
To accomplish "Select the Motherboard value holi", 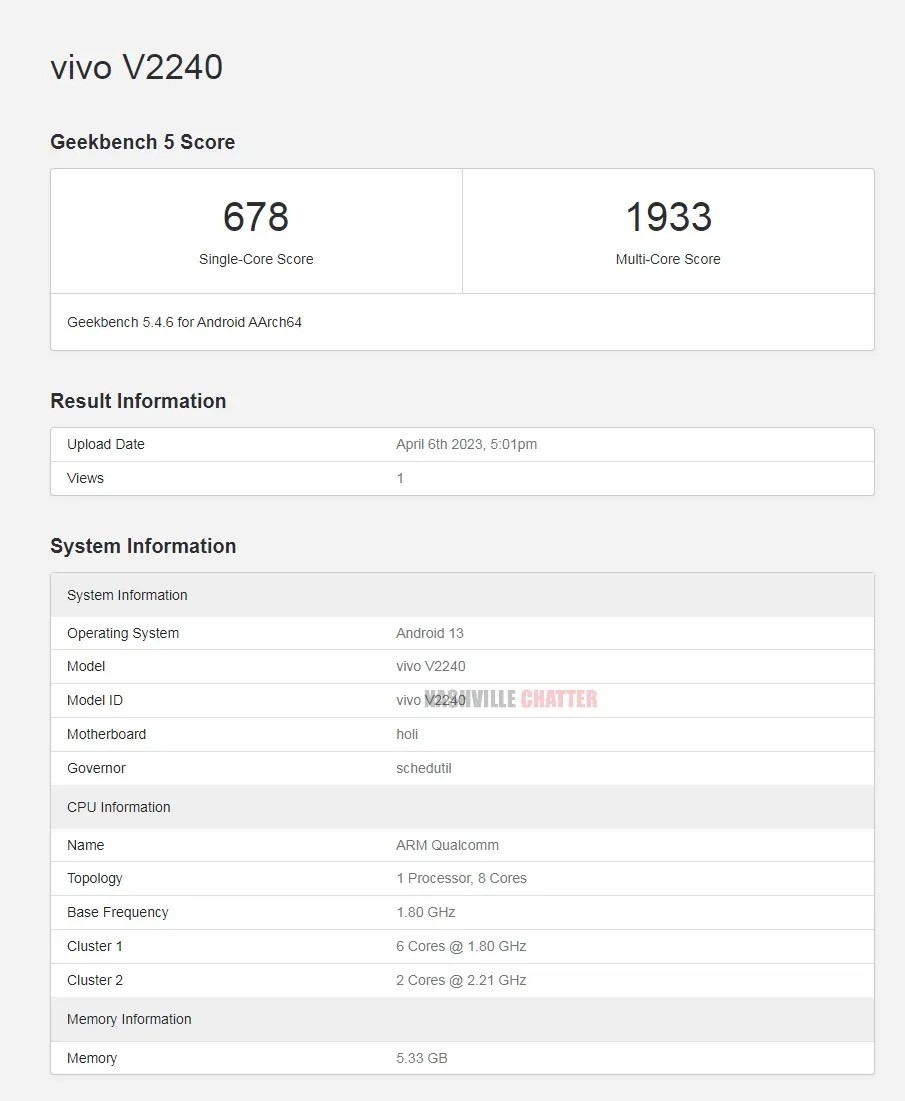I will pos(407,734).
